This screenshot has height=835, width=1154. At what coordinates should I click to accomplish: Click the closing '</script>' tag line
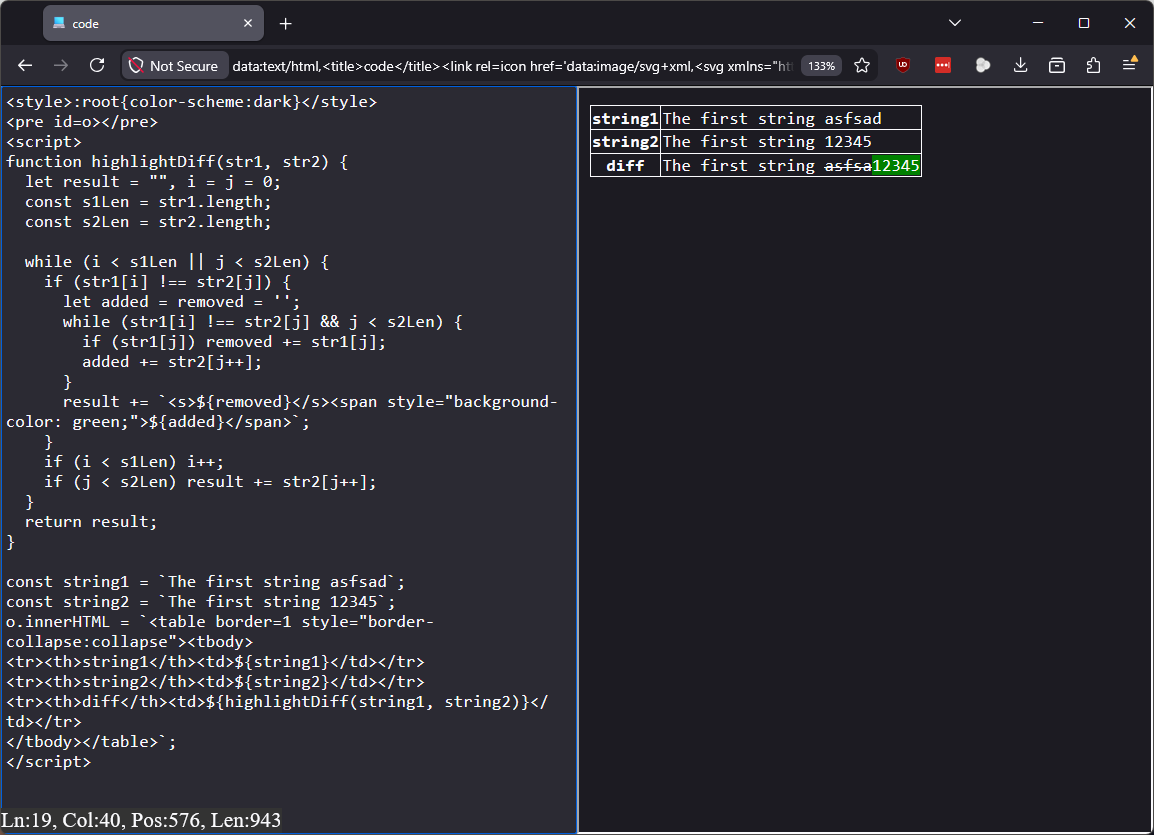pyautogui.click(x=49, y=762)
